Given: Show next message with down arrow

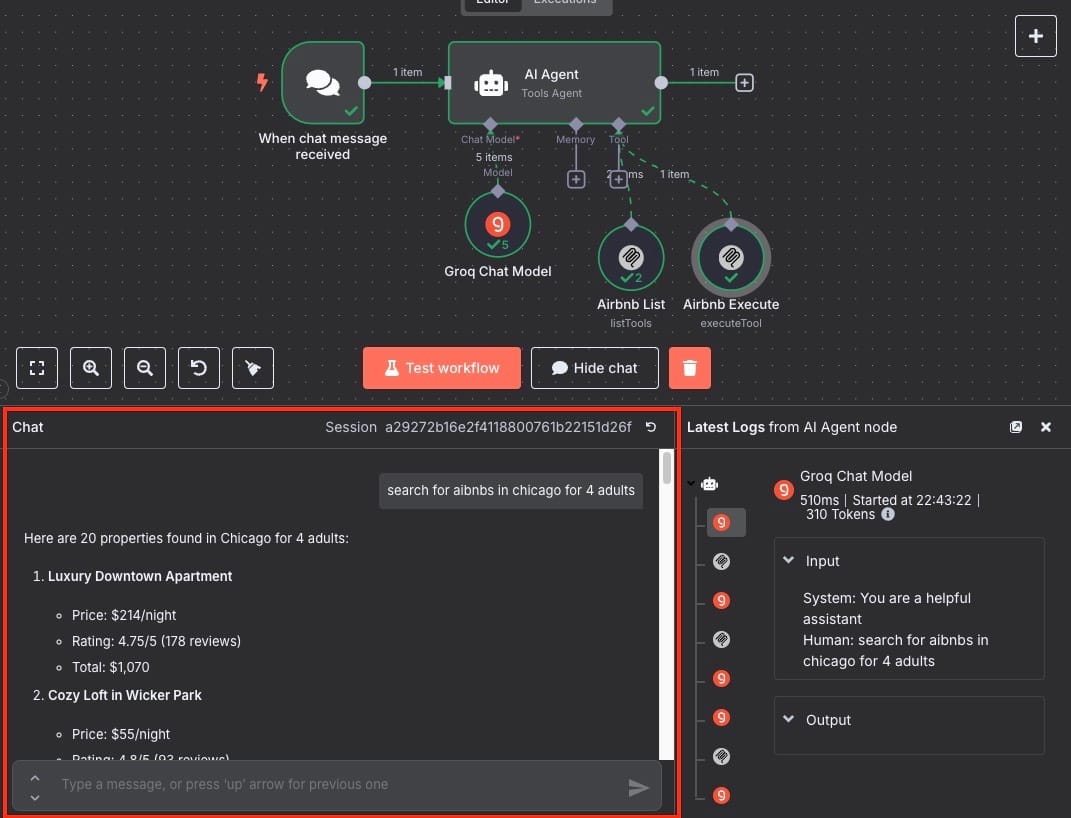Looking at the screenshot, I should [x=35, y=797].
